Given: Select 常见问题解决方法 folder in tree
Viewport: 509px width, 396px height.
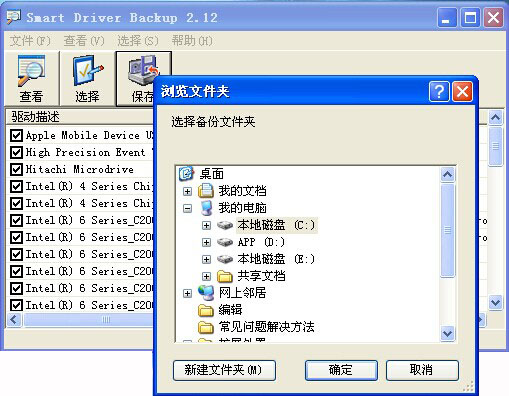Looking at the screenshot, I should (266, 327).
